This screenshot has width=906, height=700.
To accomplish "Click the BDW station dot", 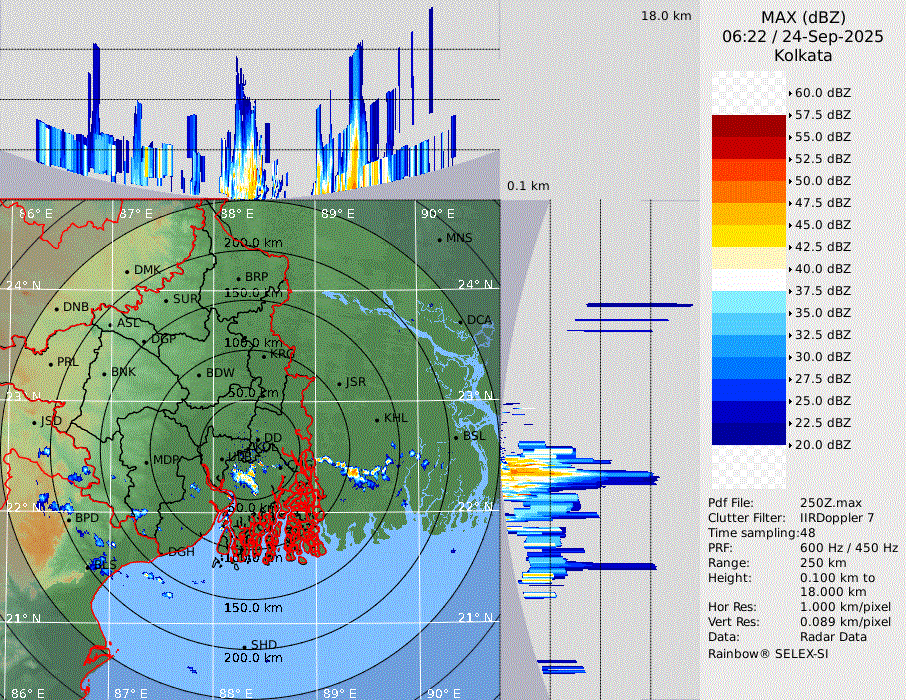I will 199,375.
